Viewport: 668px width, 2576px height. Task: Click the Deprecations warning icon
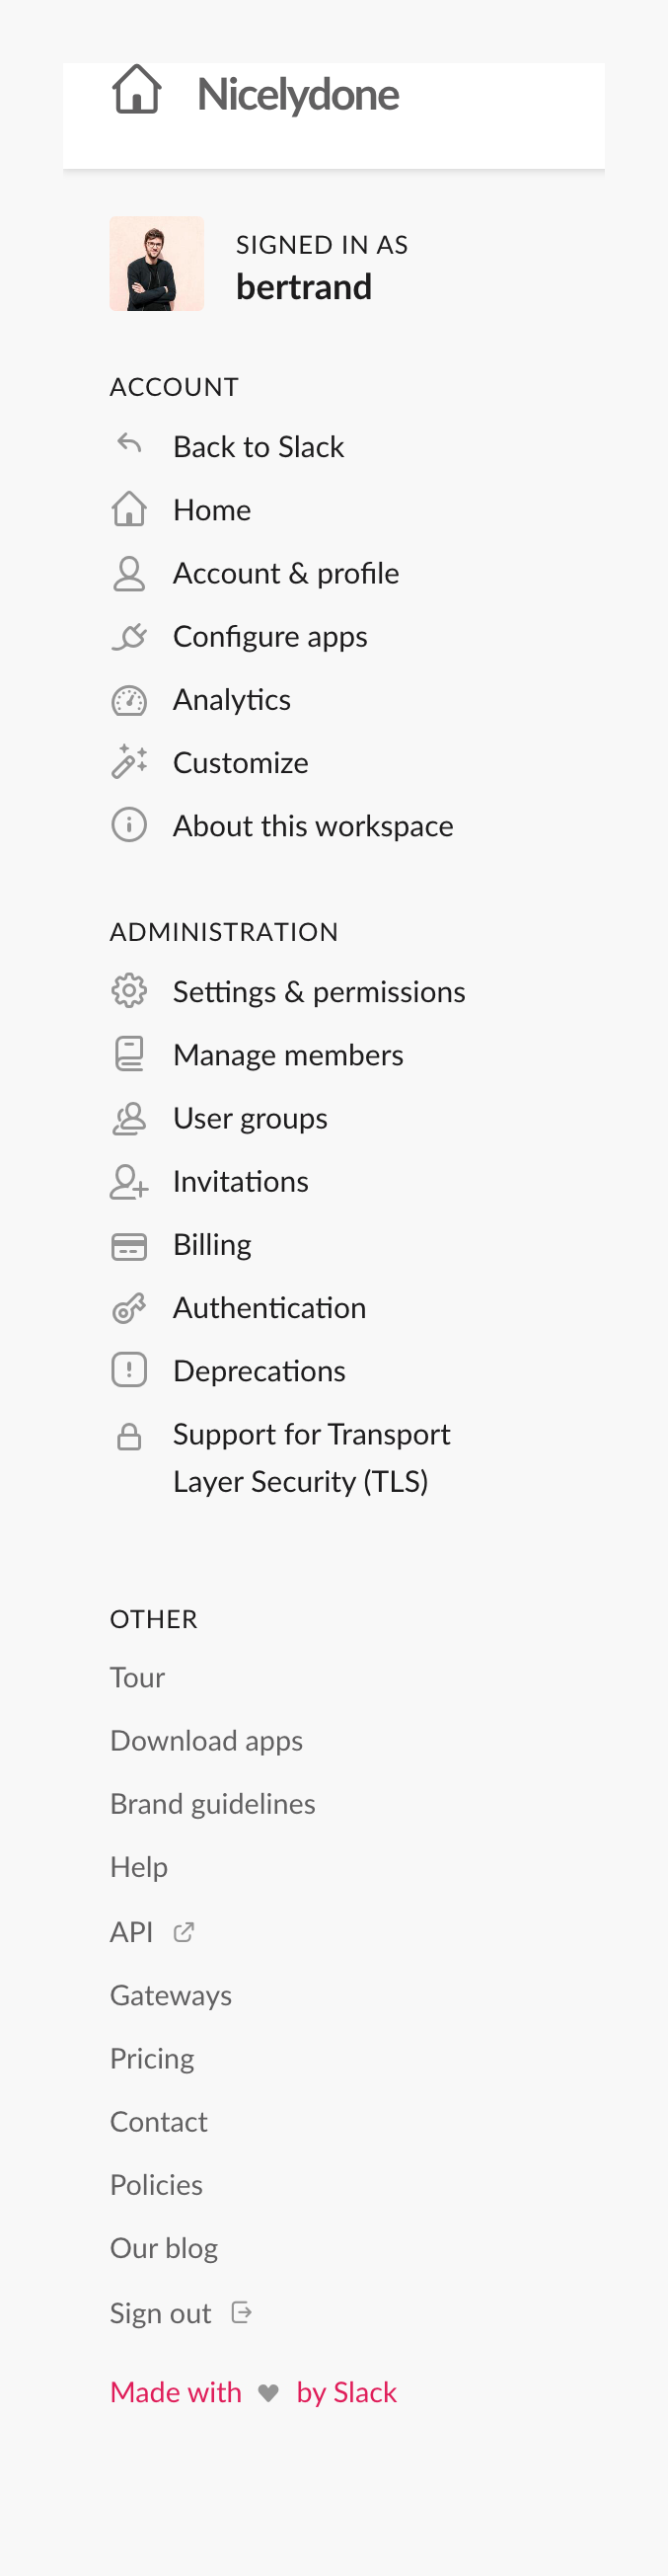pyautogui.click(x=129, y=1371)
